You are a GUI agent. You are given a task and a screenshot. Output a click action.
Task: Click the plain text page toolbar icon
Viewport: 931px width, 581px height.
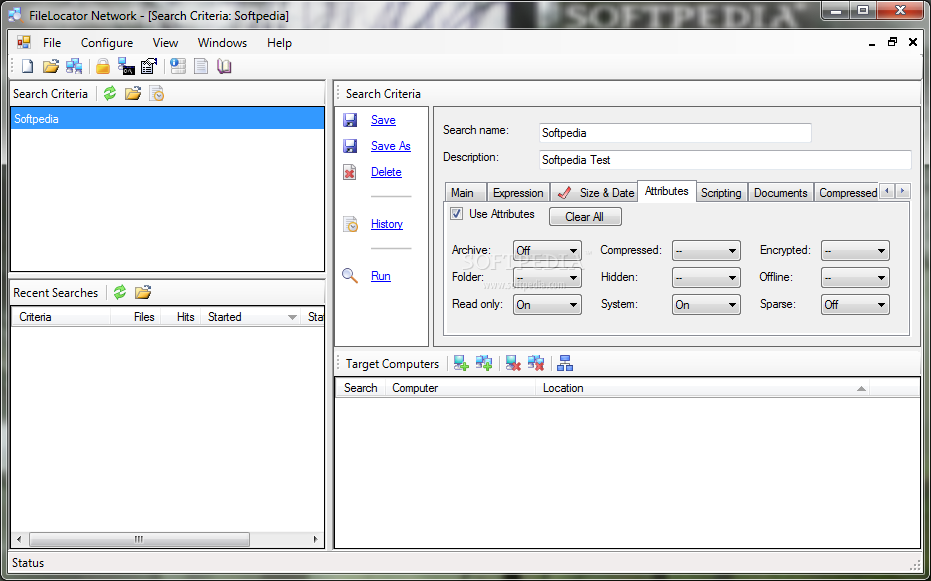tap(201, 66)
